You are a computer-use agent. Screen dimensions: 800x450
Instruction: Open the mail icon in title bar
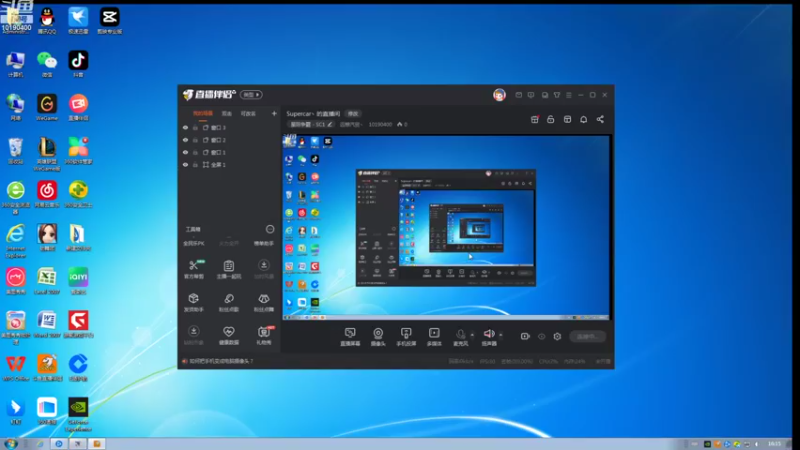coord(518,95)
